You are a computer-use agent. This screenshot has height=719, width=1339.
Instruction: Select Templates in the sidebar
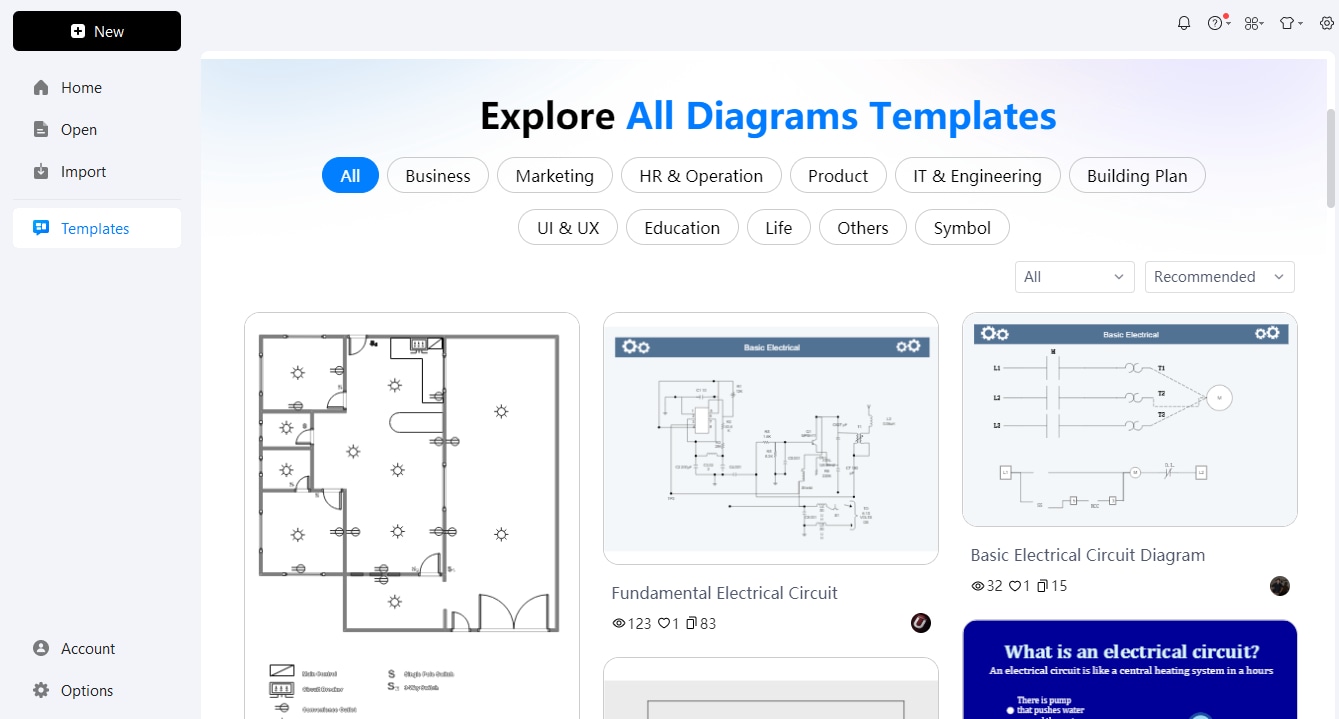coord(97,228)
